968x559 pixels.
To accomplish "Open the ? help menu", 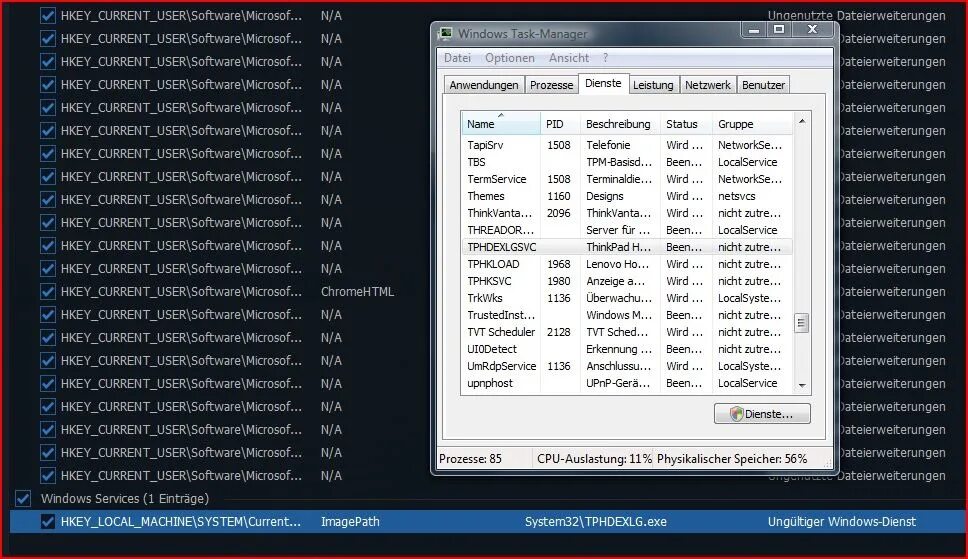I will coord(606,58).
